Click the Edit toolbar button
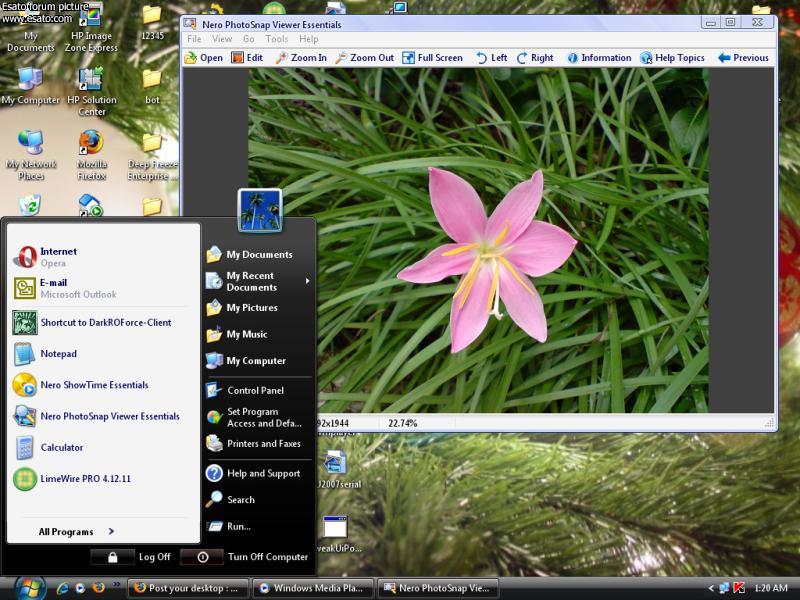The width and height of the screenshot is (800, 600). point(247,58)
